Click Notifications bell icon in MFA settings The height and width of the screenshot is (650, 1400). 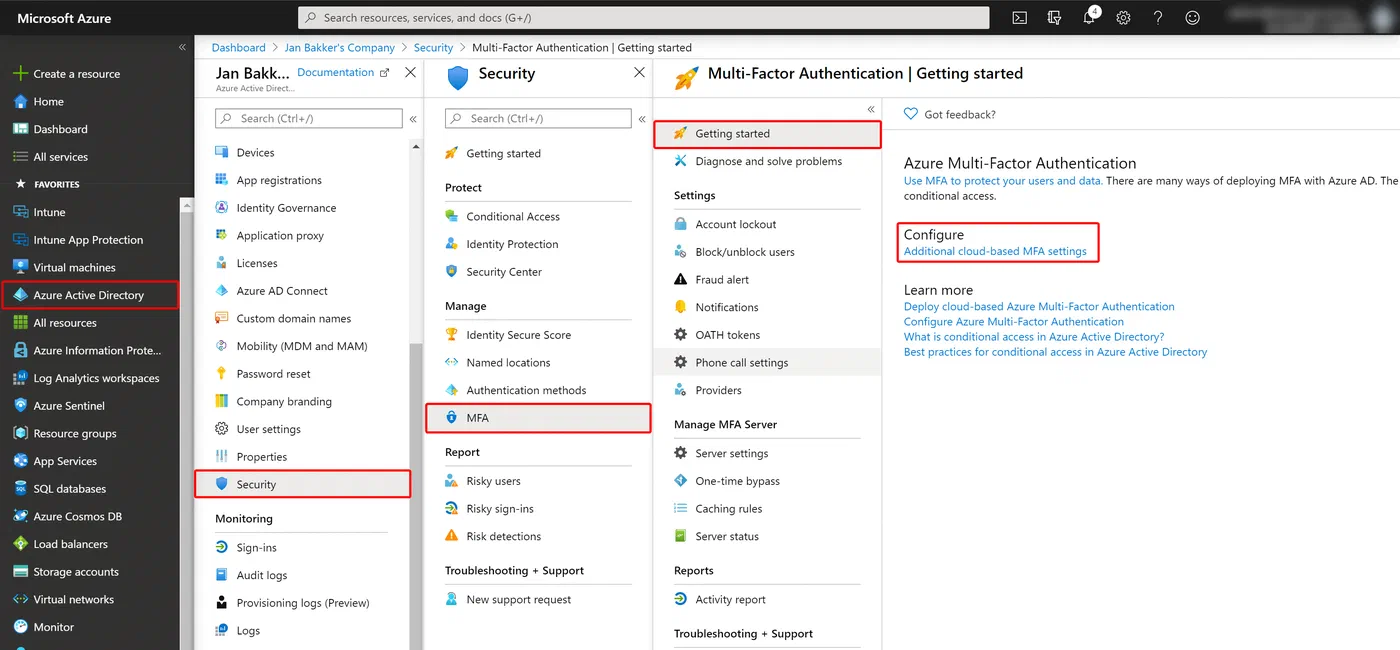[681, 307]
